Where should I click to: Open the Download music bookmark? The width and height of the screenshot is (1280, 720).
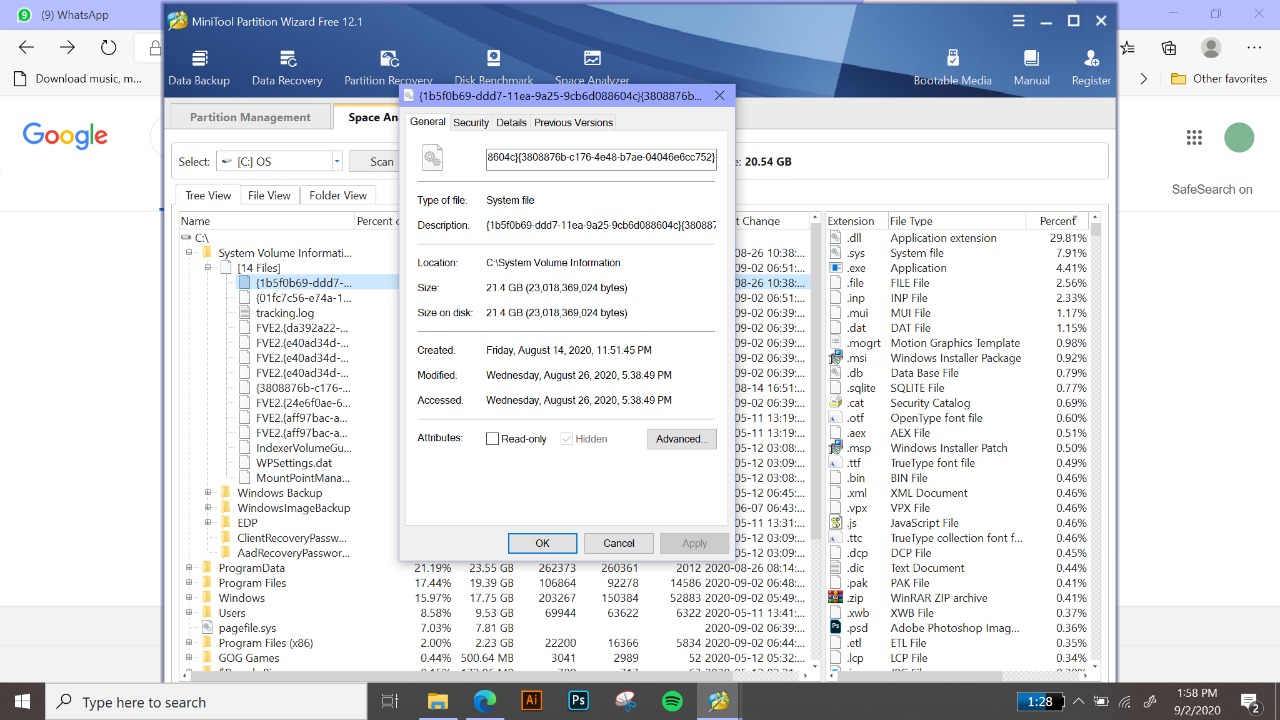click(78, 78)
